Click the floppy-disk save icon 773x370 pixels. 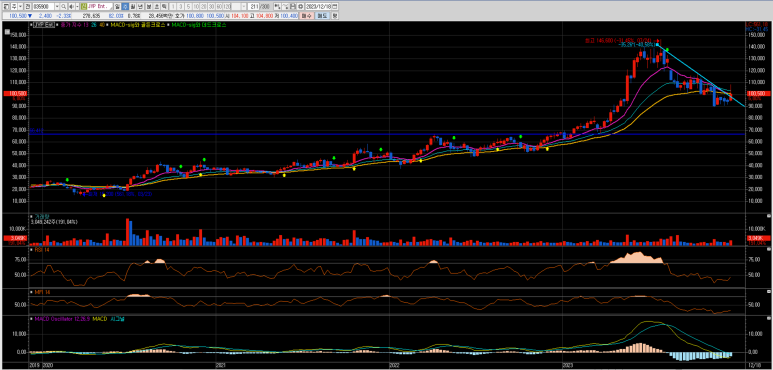292,6
